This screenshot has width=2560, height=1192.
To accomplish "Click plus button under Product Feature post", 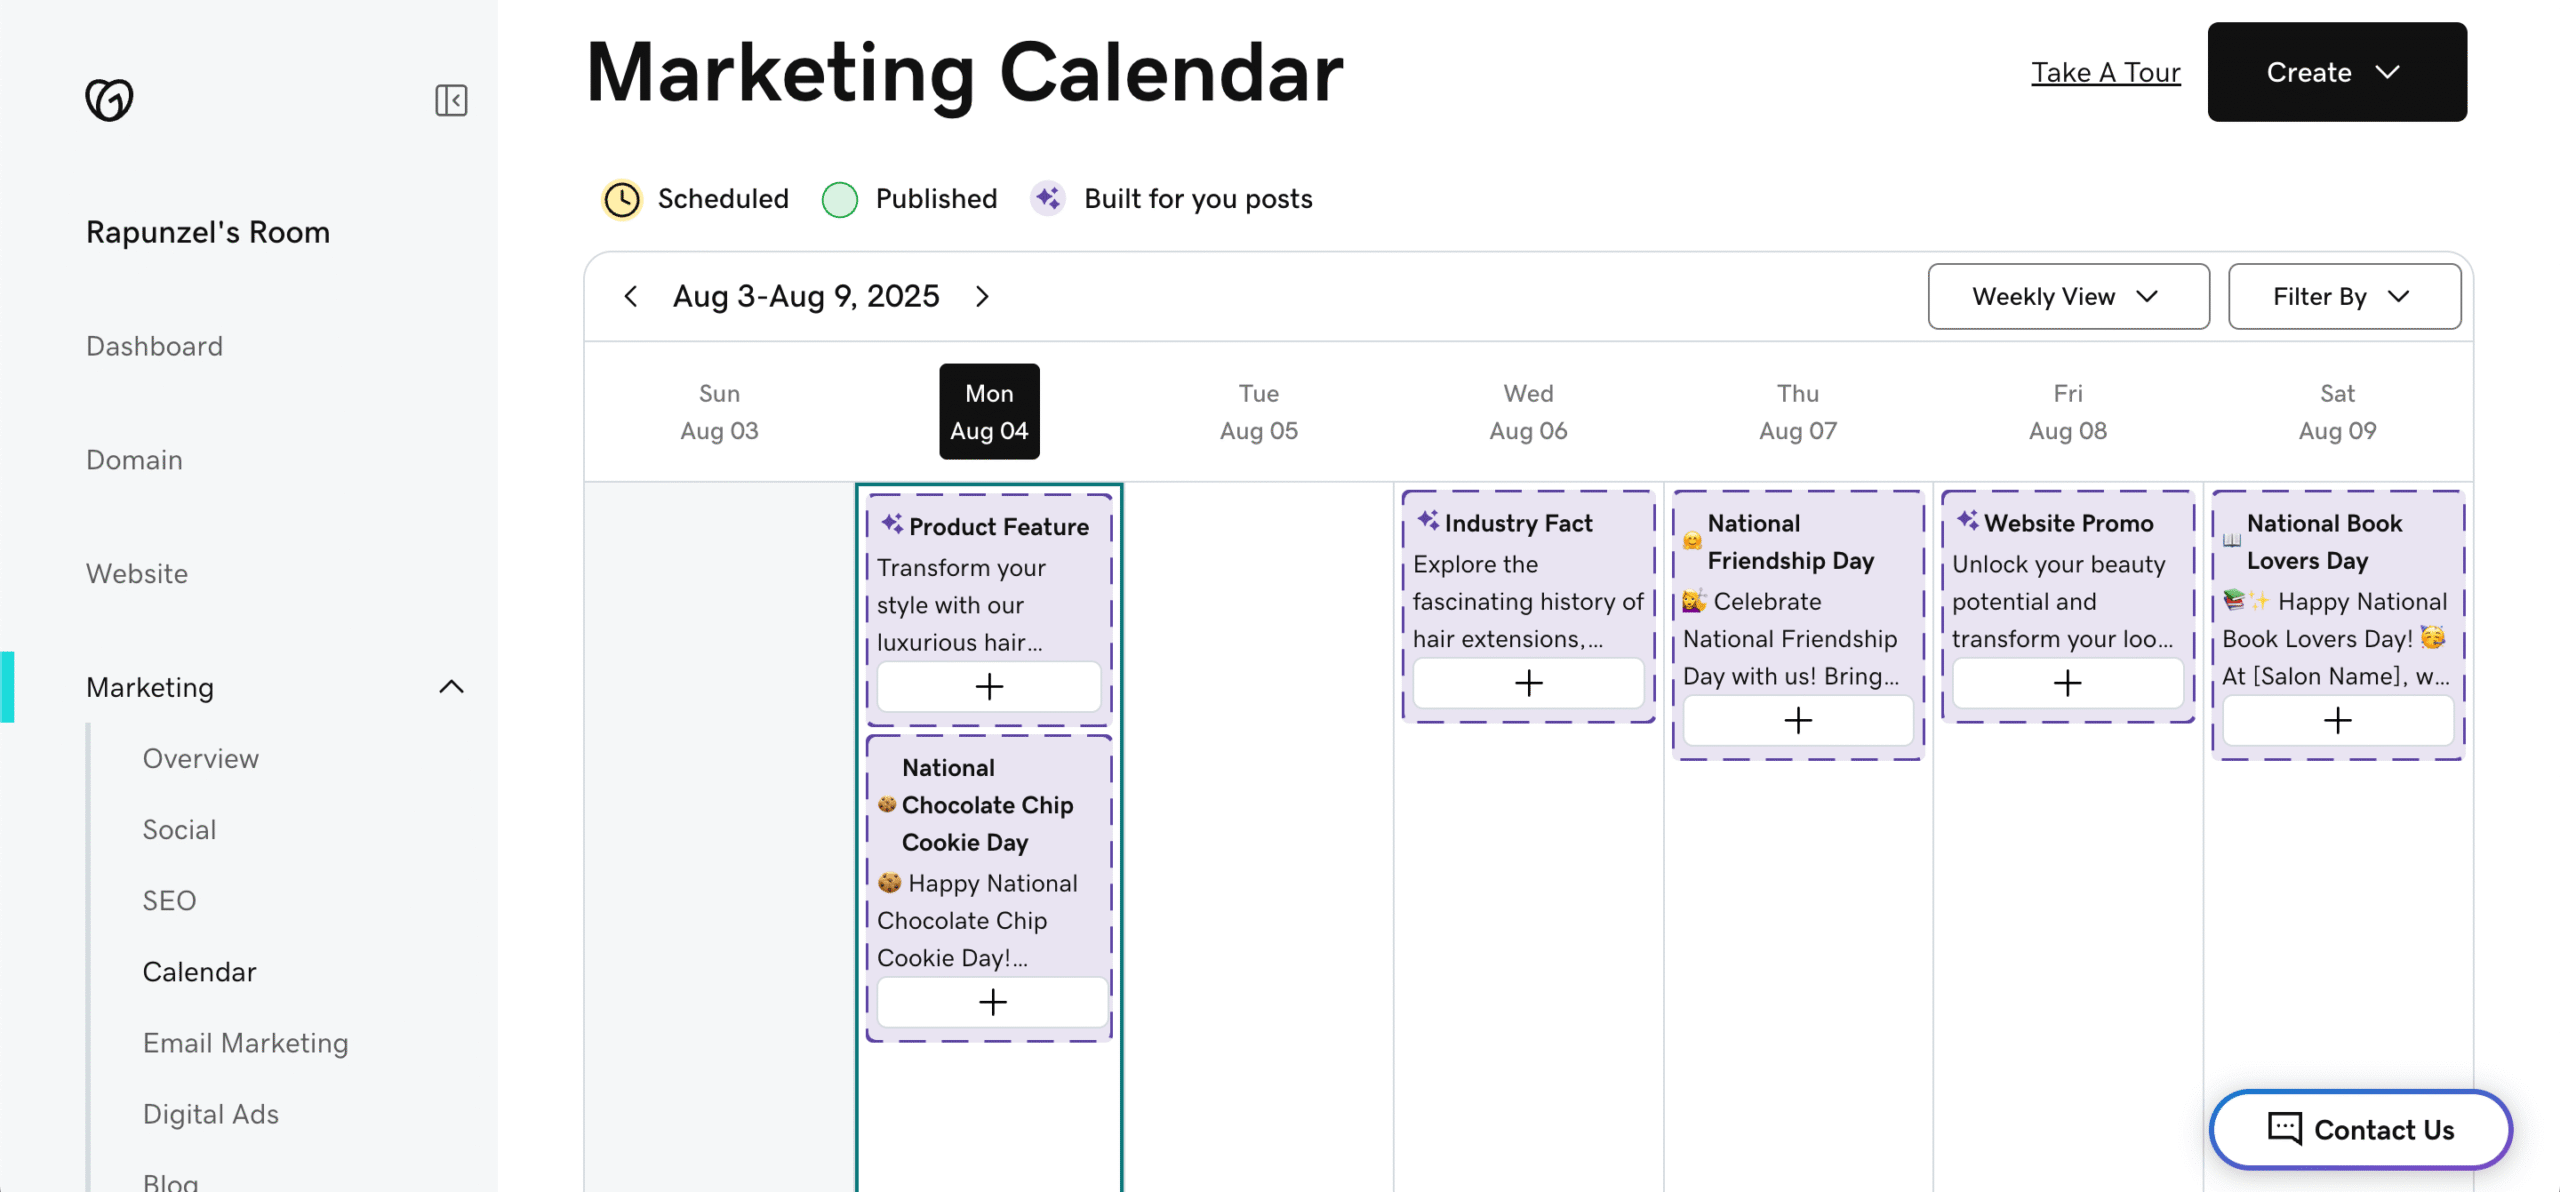I will (989, 686).
